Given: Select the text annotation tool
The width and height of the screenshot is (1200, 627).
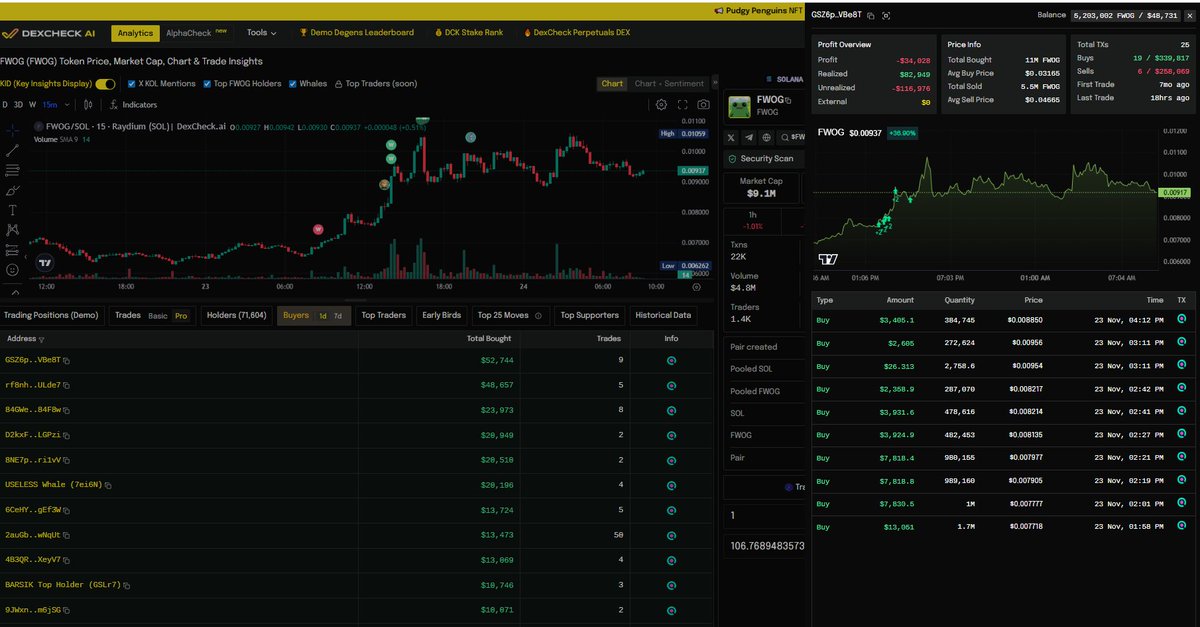Looking at the screenshot, I should 12,210.
